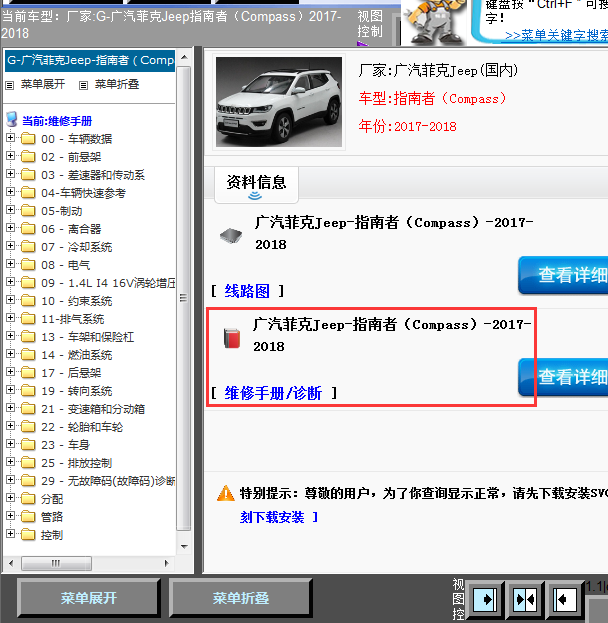Open the 菜单关键字搜索 link at top
608x623 pixels.
556,35
